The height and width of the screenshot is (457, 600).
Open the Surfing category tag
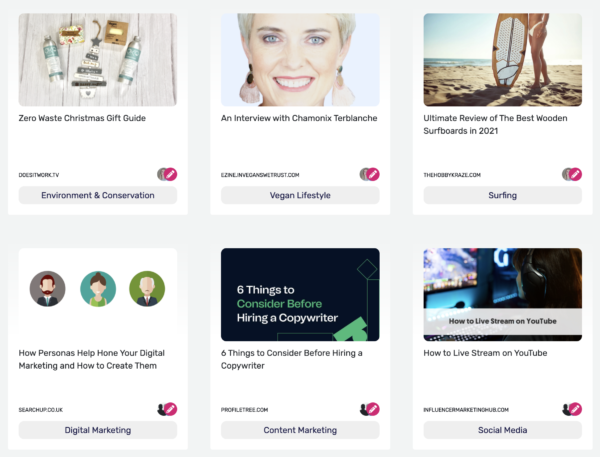pyautogui.click(x=502, y=195)
